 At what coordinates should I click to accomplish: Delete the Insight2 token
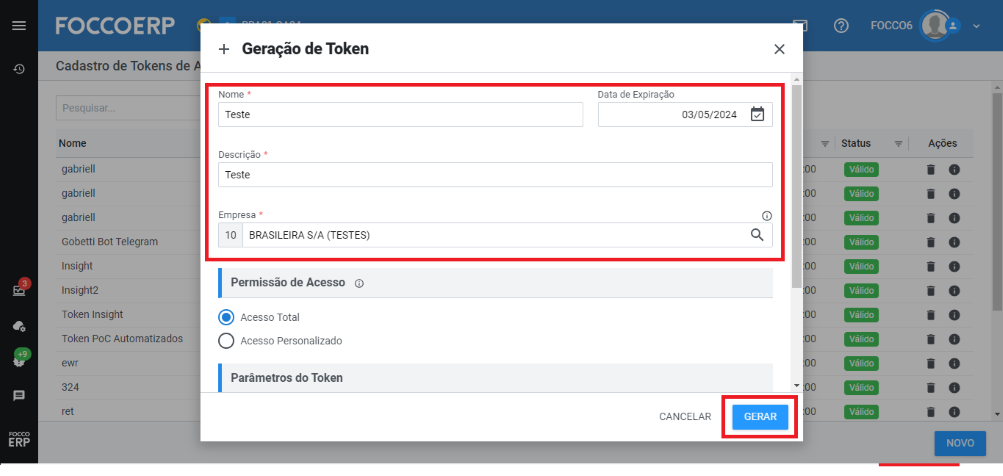pos(931,290)
